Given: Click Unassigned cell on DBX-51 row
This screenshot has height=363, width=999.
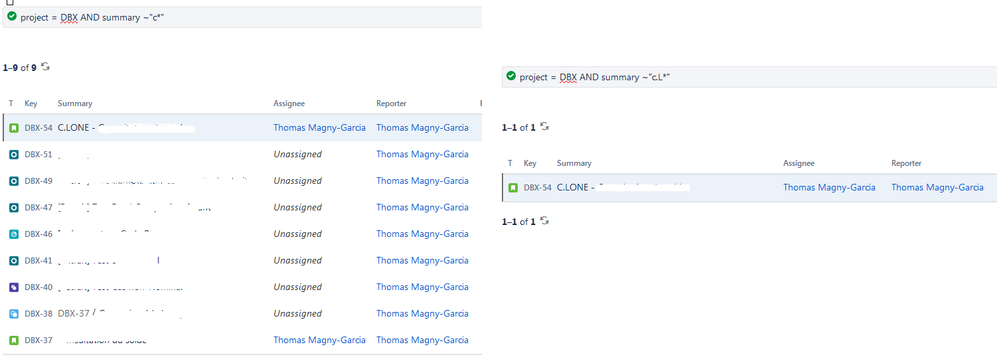Looking at the screenshot, I should pos(298,154).
